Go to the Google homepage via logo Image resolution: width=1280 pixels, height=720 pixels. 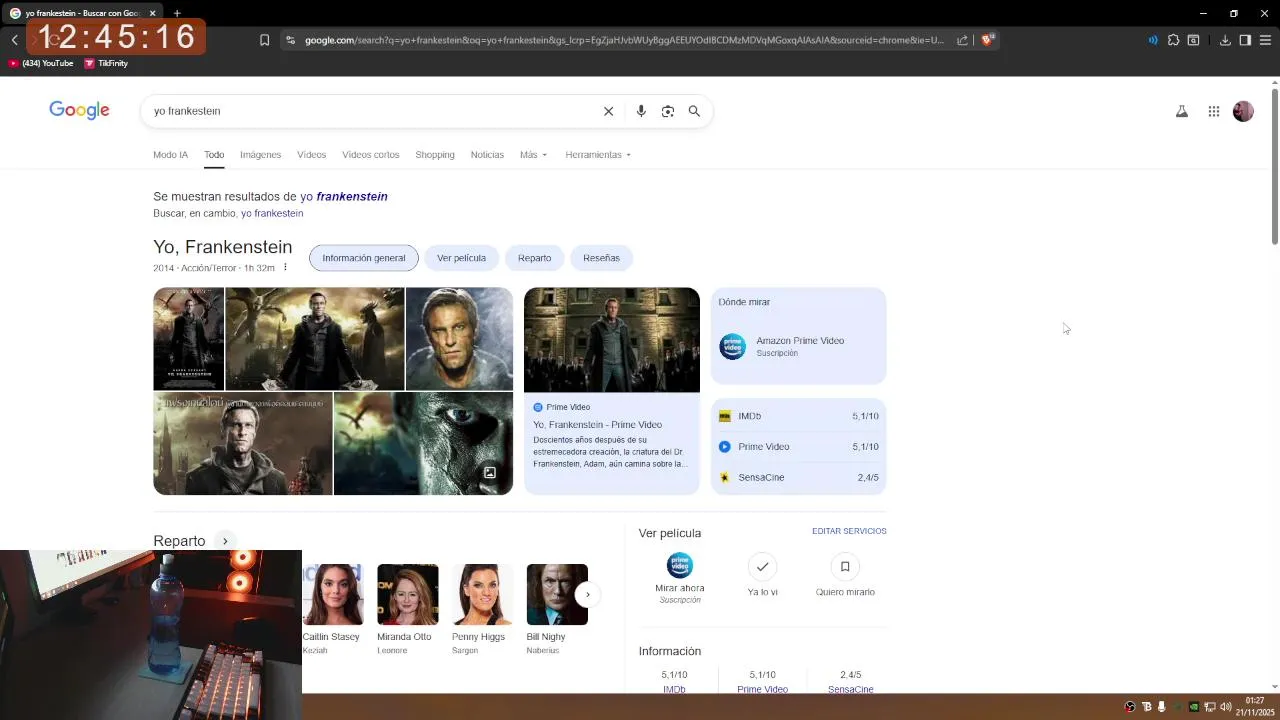(79, 110)
